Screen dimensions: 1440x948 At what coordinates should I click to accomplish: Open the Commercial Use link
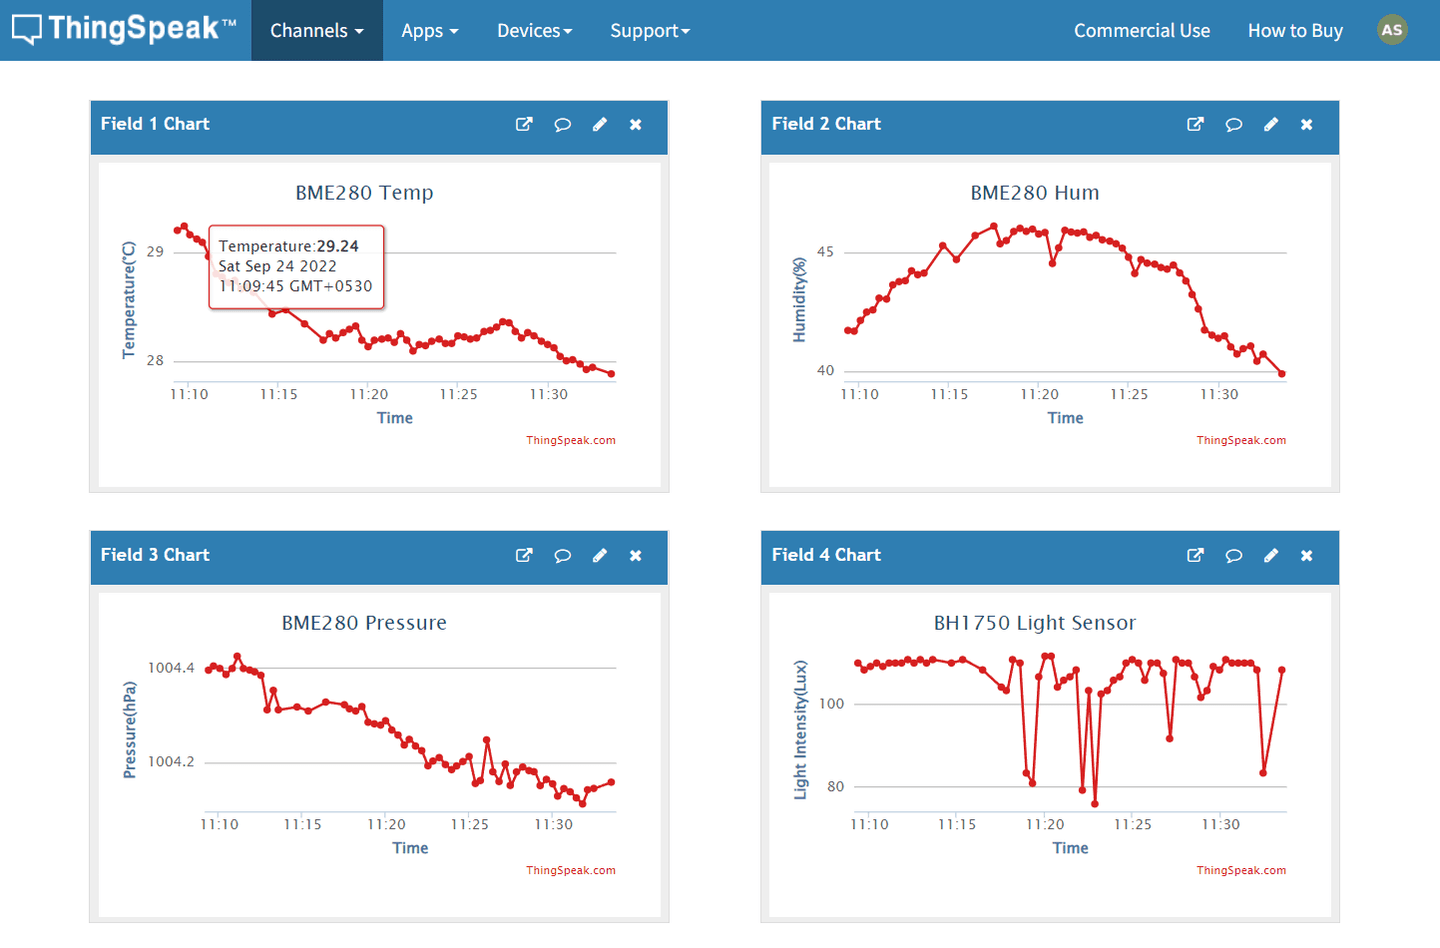pyautogui.click(x=1142, y=30)
